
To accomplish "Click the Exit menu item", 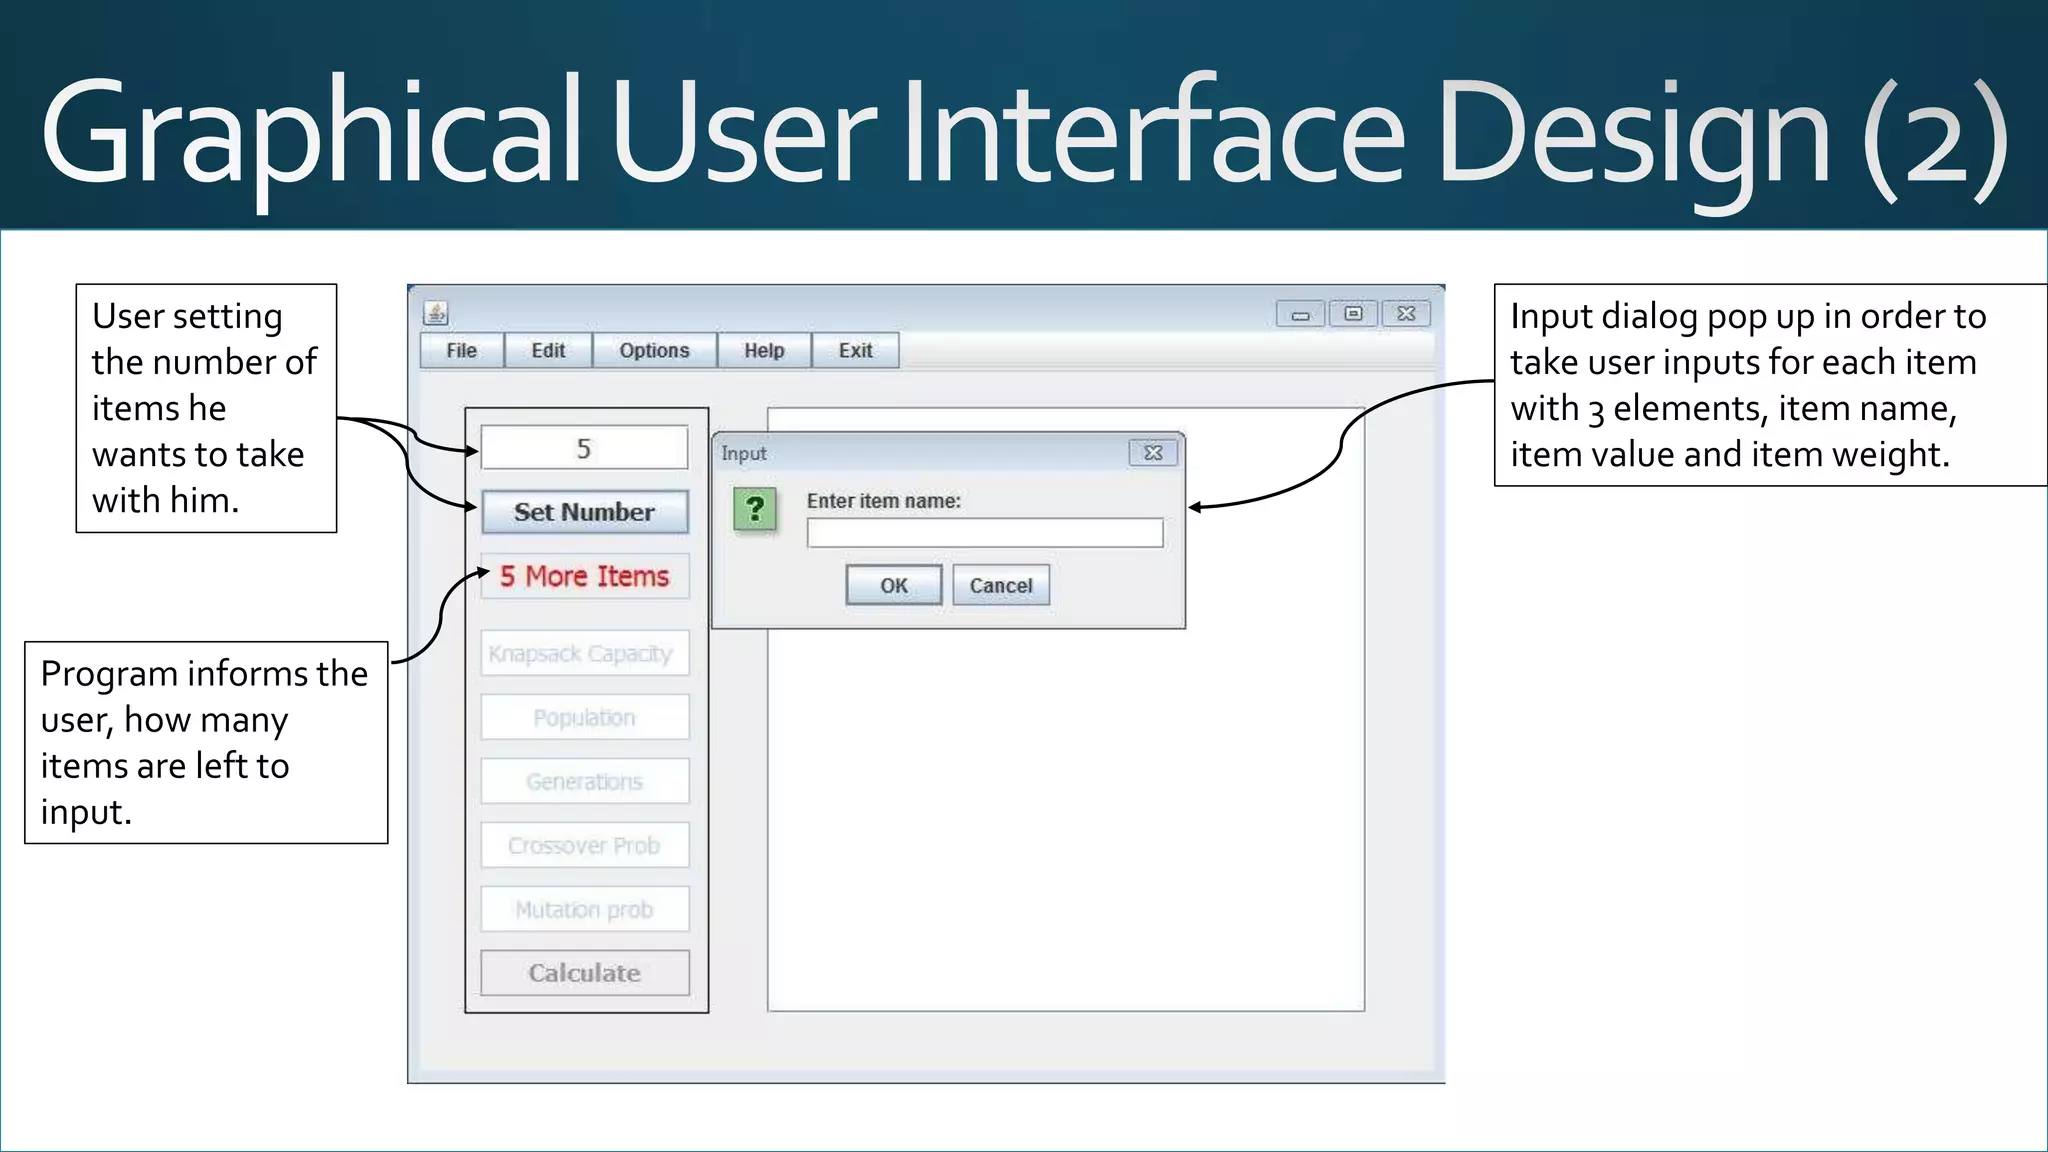I will click(x=855, y=351).
